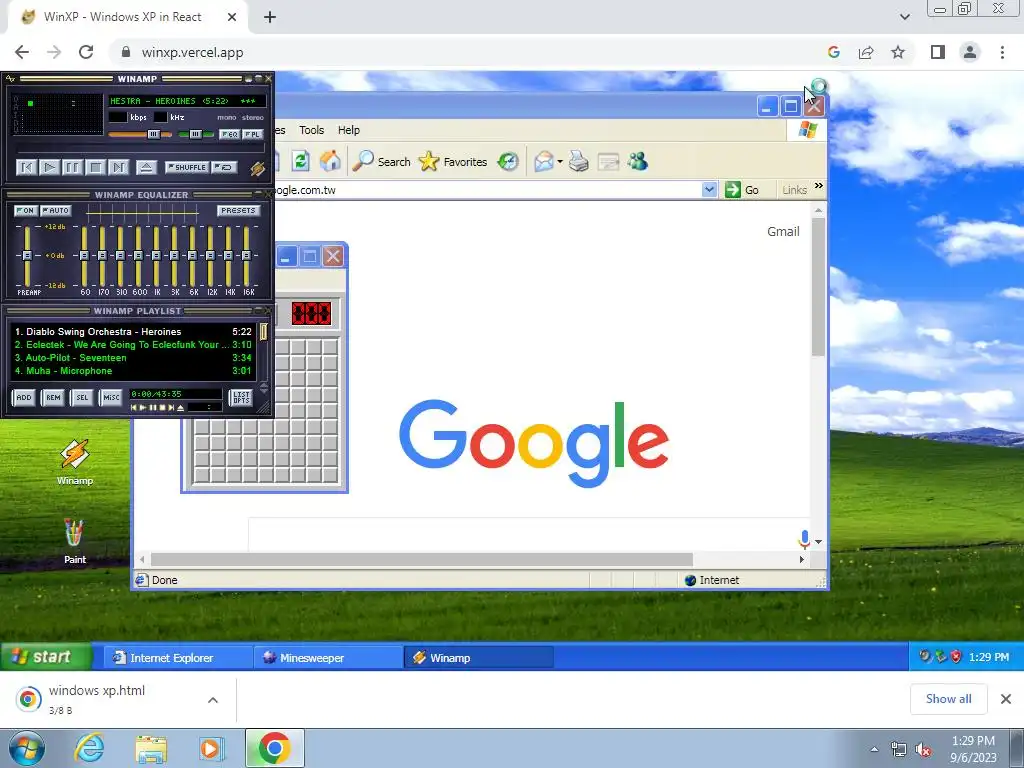1024x768 pixels.
Task: Click the Winamp song seek bar
Action: point(139,148)
